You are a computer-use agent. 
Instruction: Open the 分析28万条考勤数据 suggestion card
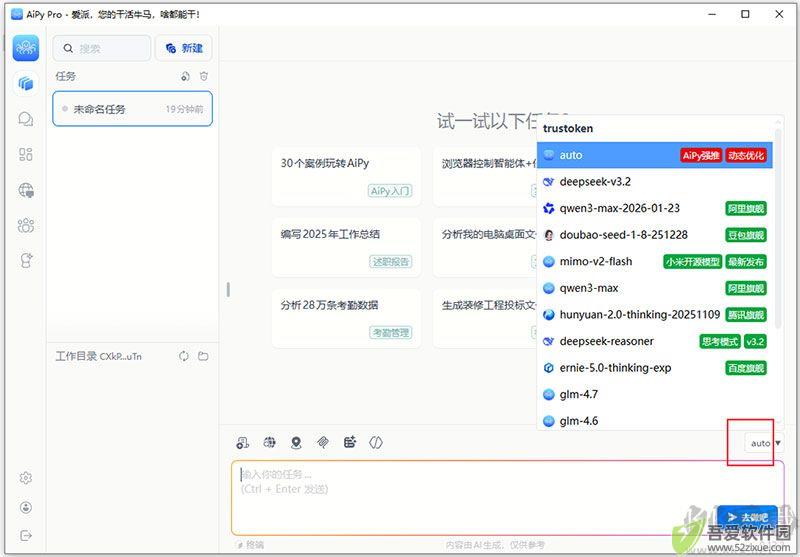346,318
